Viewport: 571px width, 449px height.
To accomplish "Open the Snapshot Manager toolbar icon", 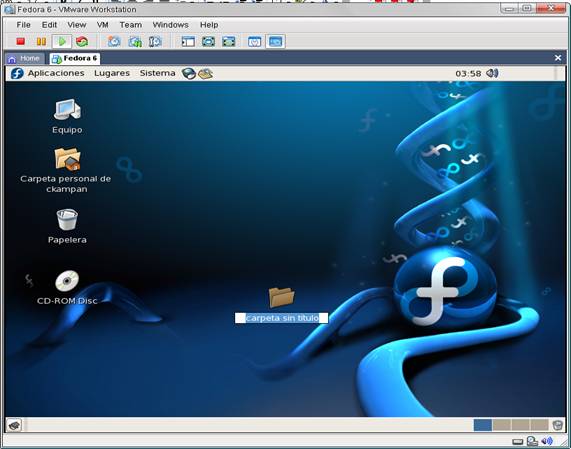I will coord(155,42).
